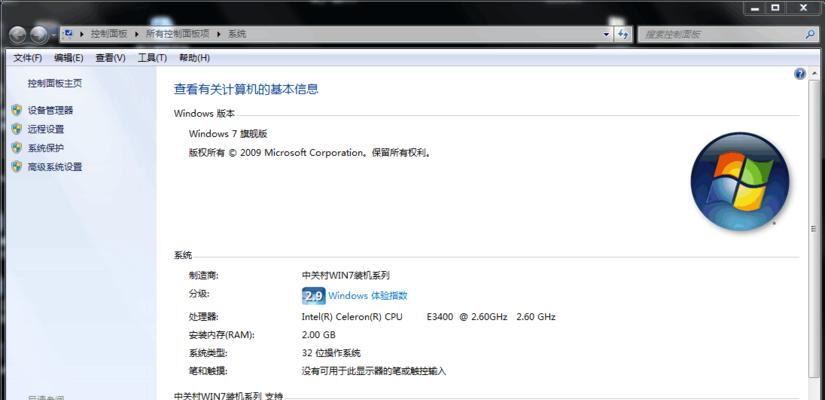The width and height of the screenshot is (825, 400).
Task: Open Windows 体验指数 link
Action: click(x=368, y=296)
